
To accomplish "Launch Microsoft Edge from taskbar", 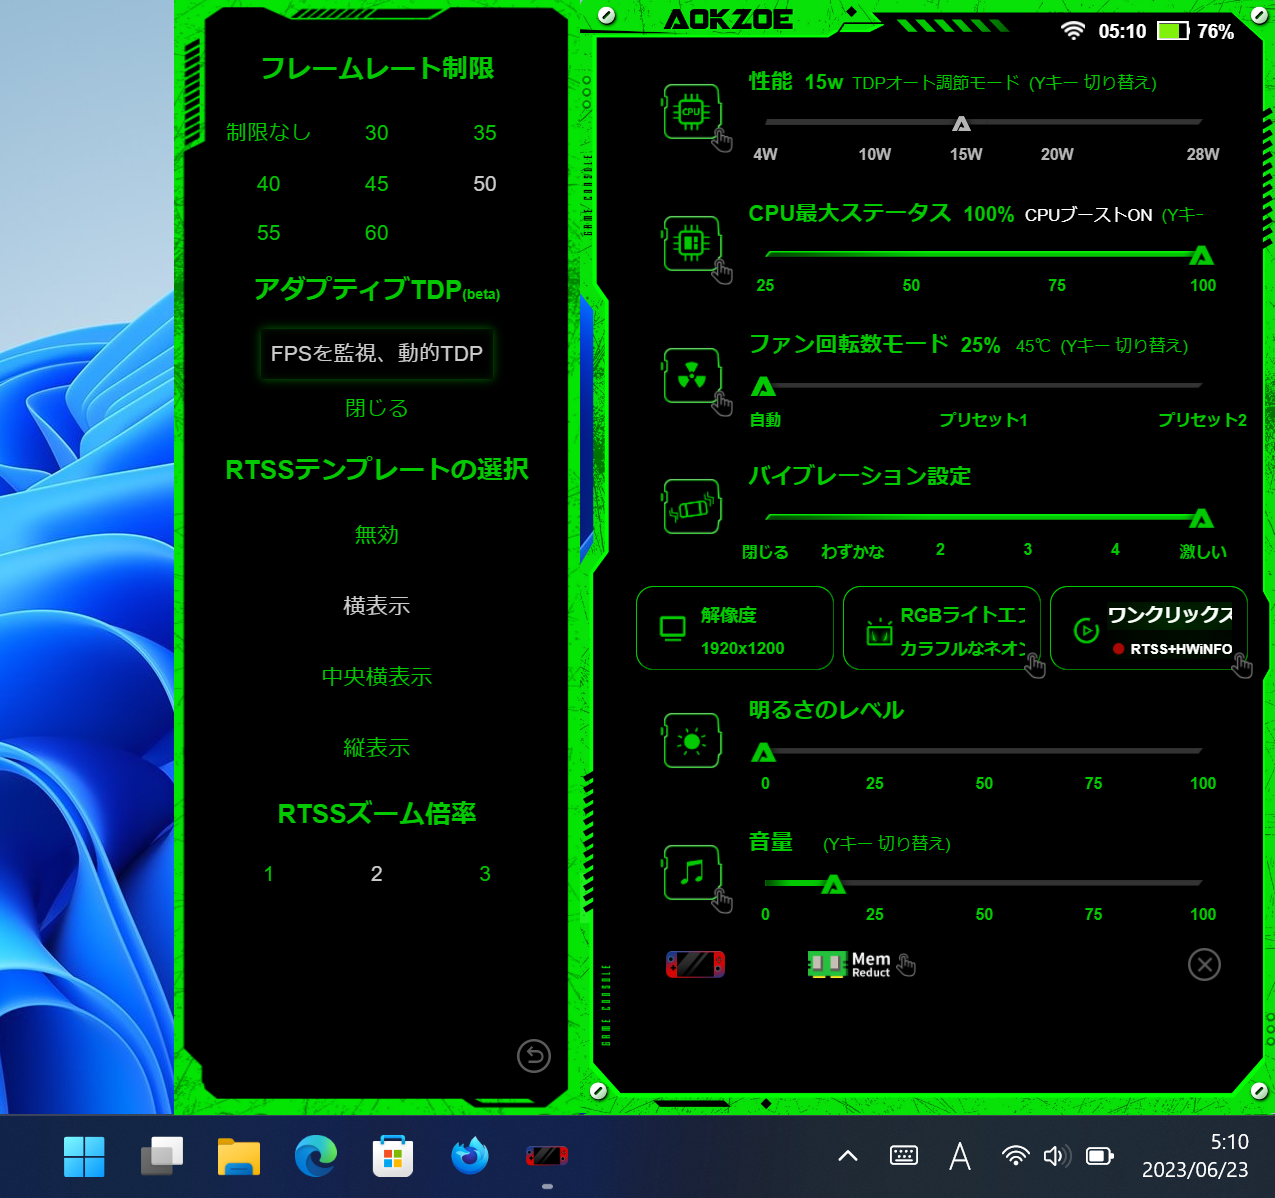I will (316, 1156).
